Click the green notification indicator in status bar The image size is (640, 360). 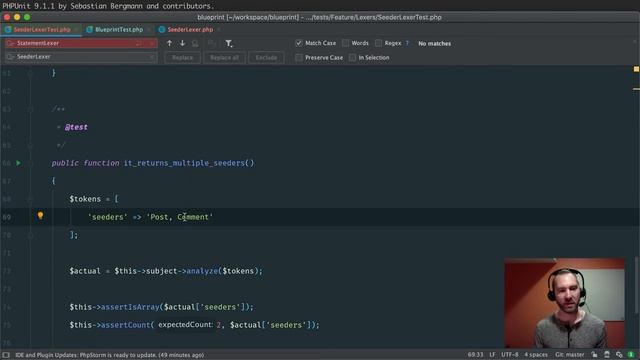(x=631, y=355)
